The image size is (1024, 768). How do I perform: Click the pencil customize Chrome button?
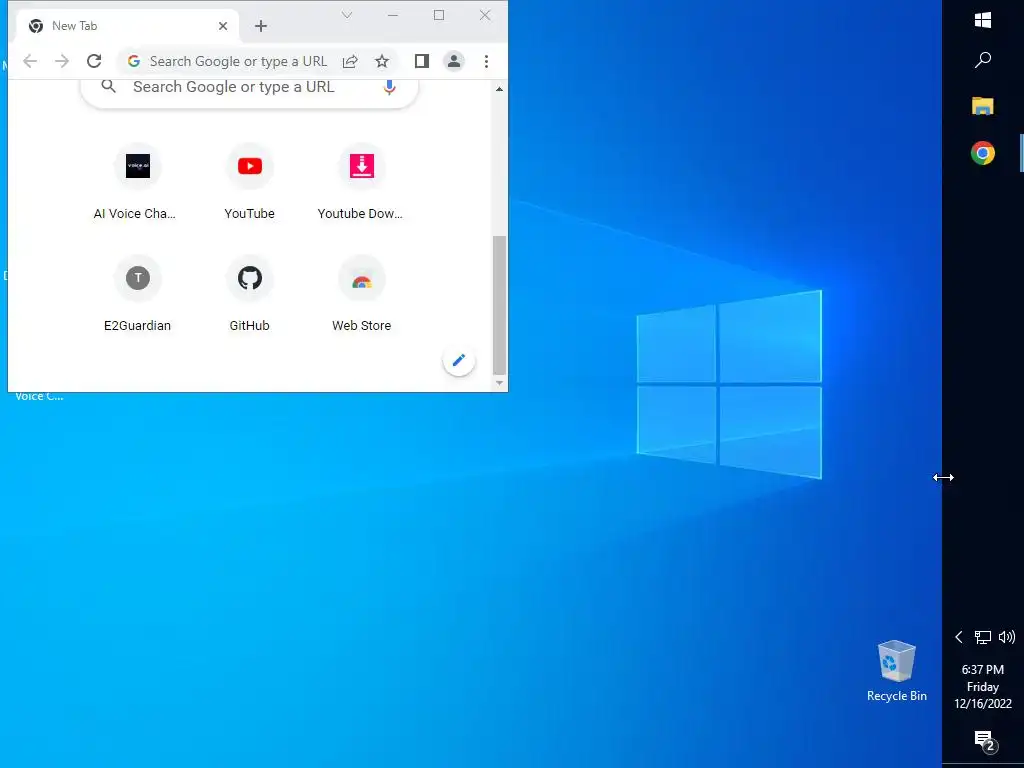coord(458,360)
